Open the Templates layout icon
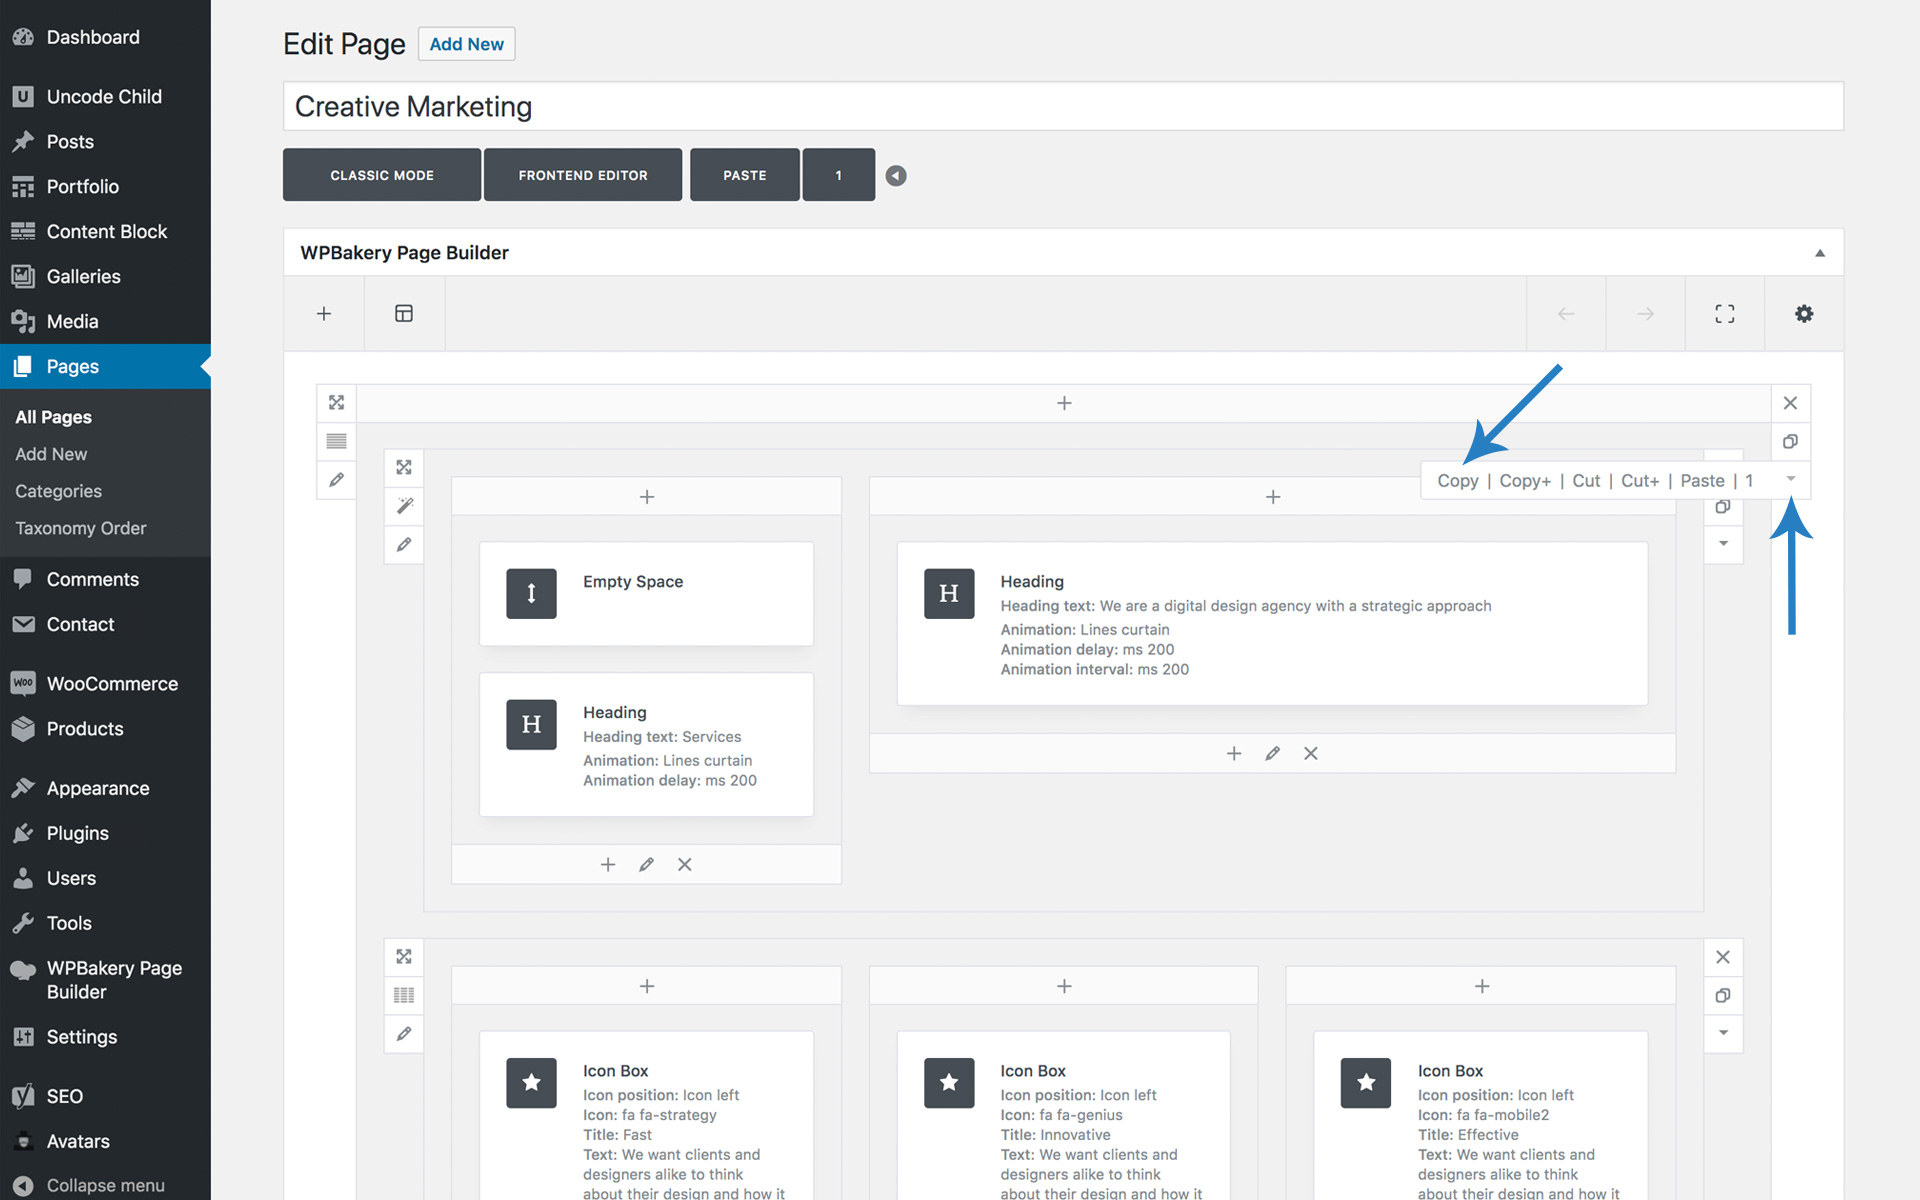The width and height of the screenshot is (1920, 1200). click(x=404, y=314)
